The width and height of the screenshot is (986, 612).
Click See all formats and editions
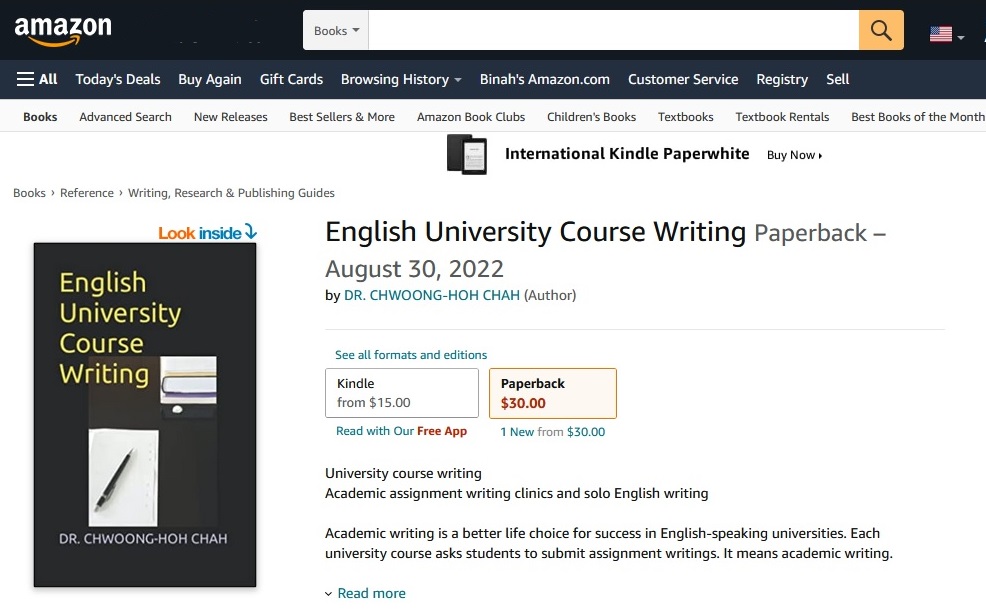point(411,355)
